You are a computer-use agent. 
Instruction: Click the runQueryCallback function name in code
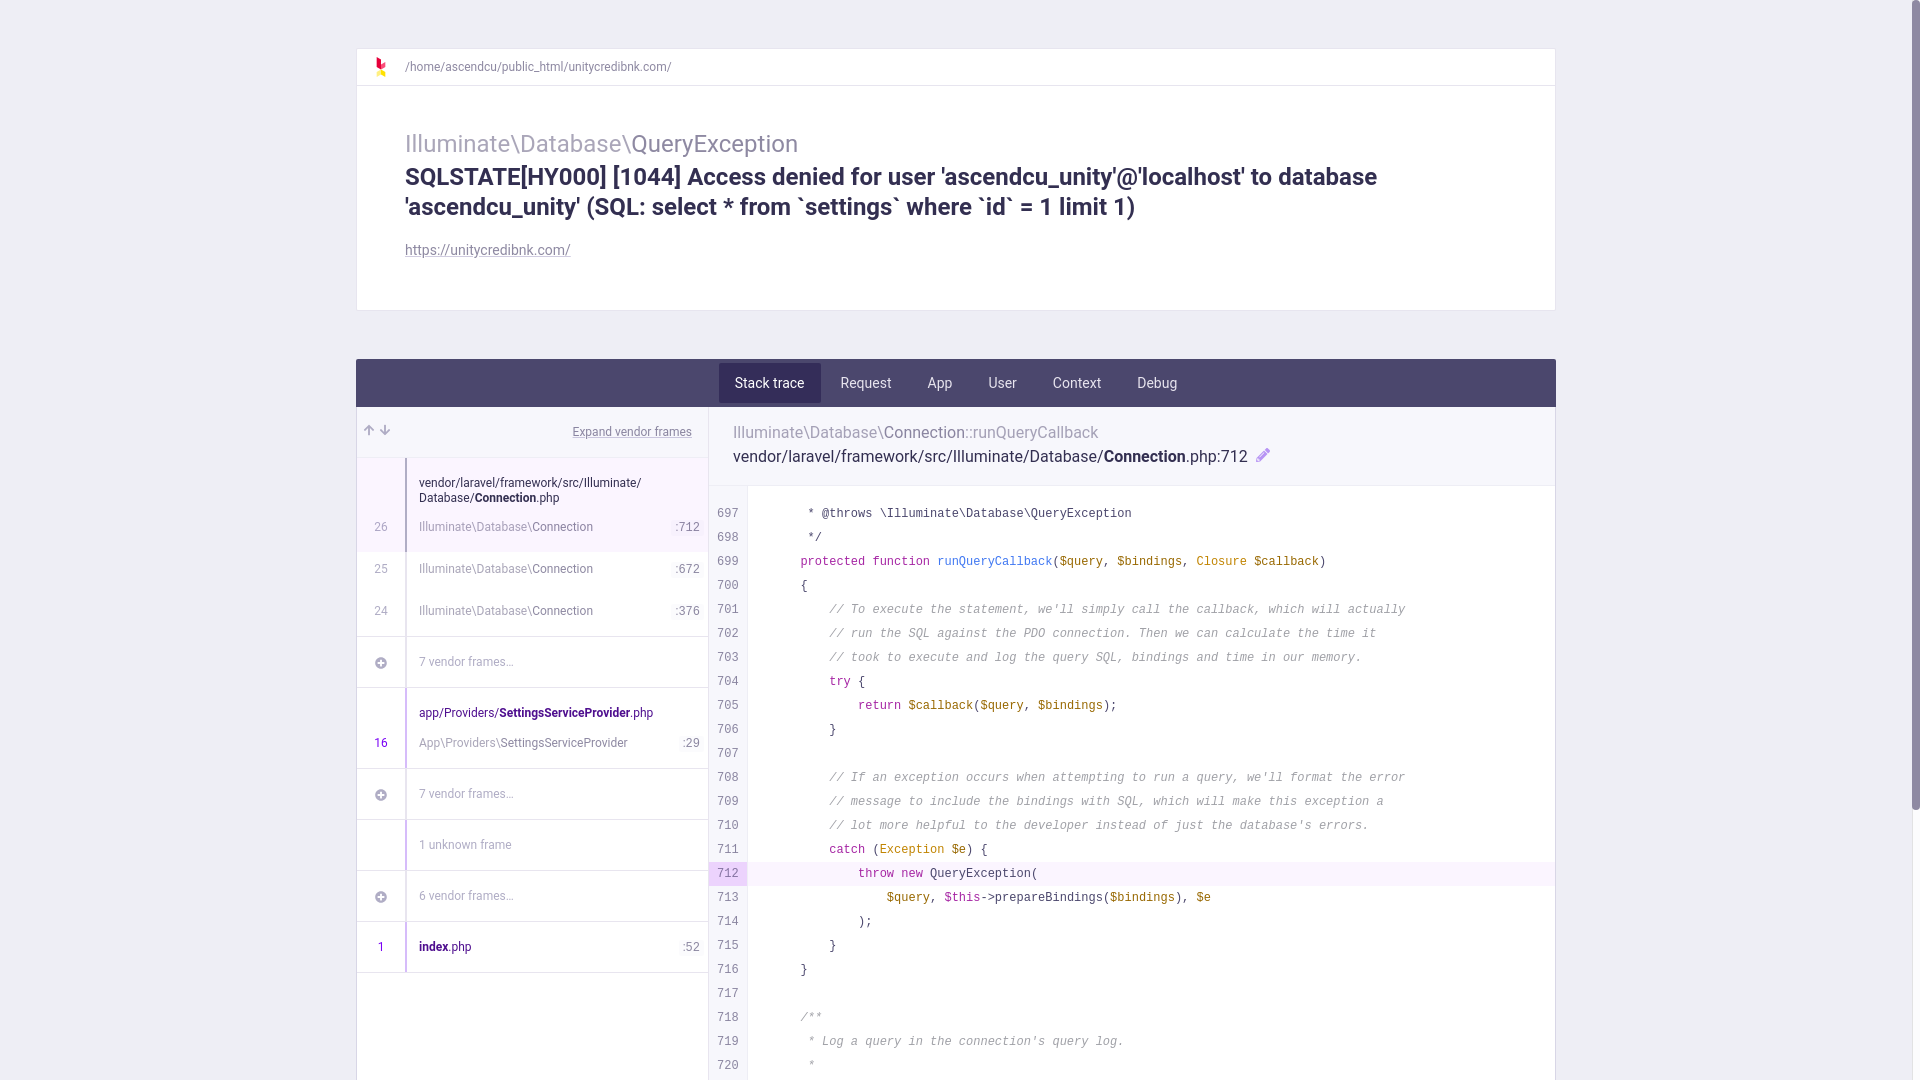pyautogui.click(x=994, y=562)
